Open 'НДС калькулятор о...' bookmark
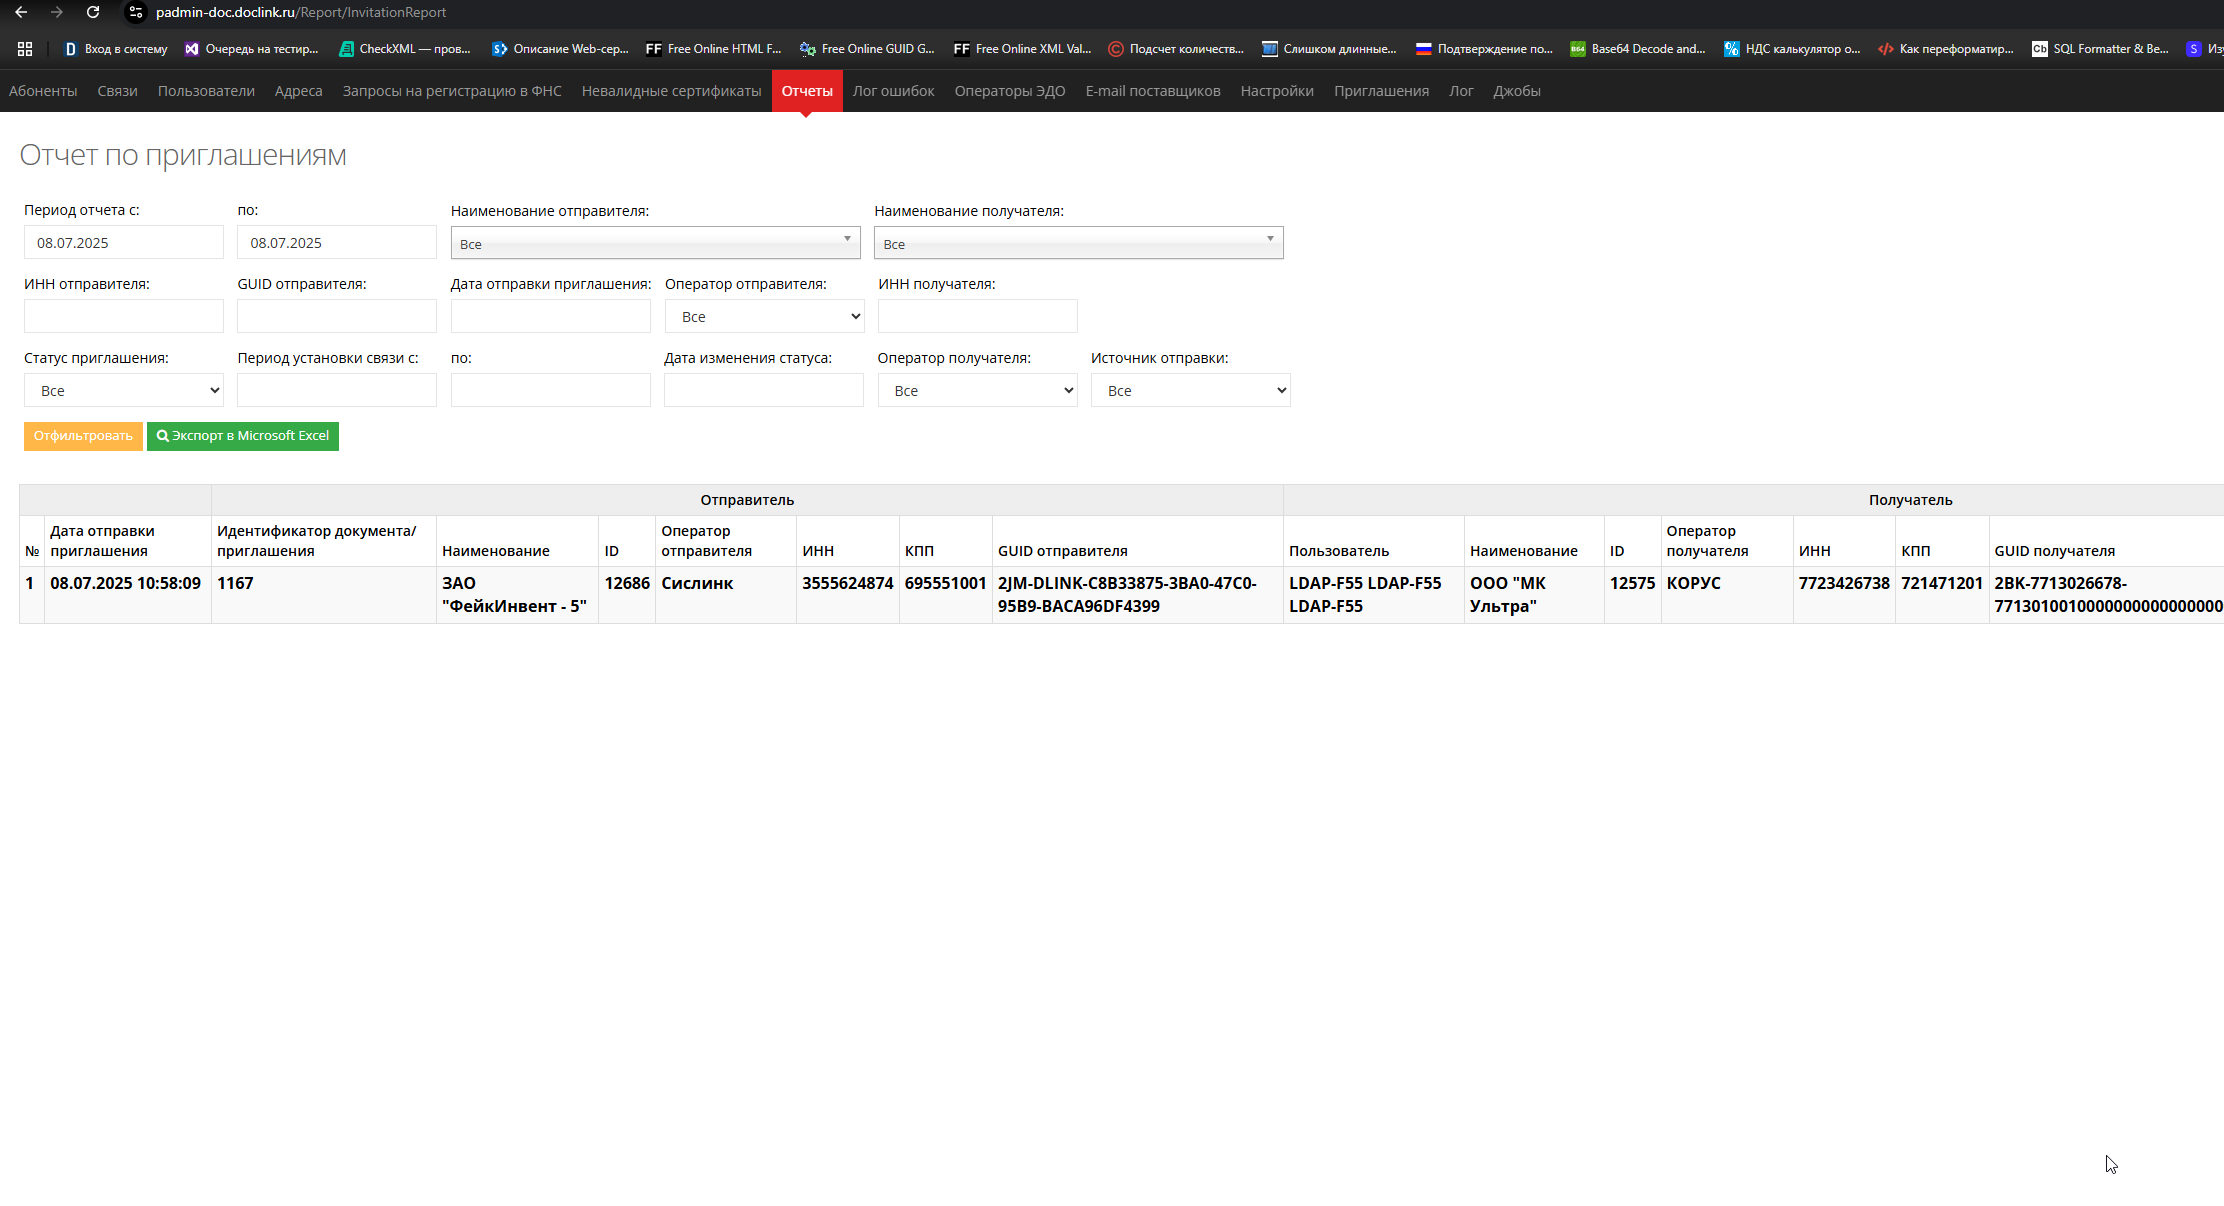The height and width of the screenshot is (1206, 2224). (x=1792, y=48)
